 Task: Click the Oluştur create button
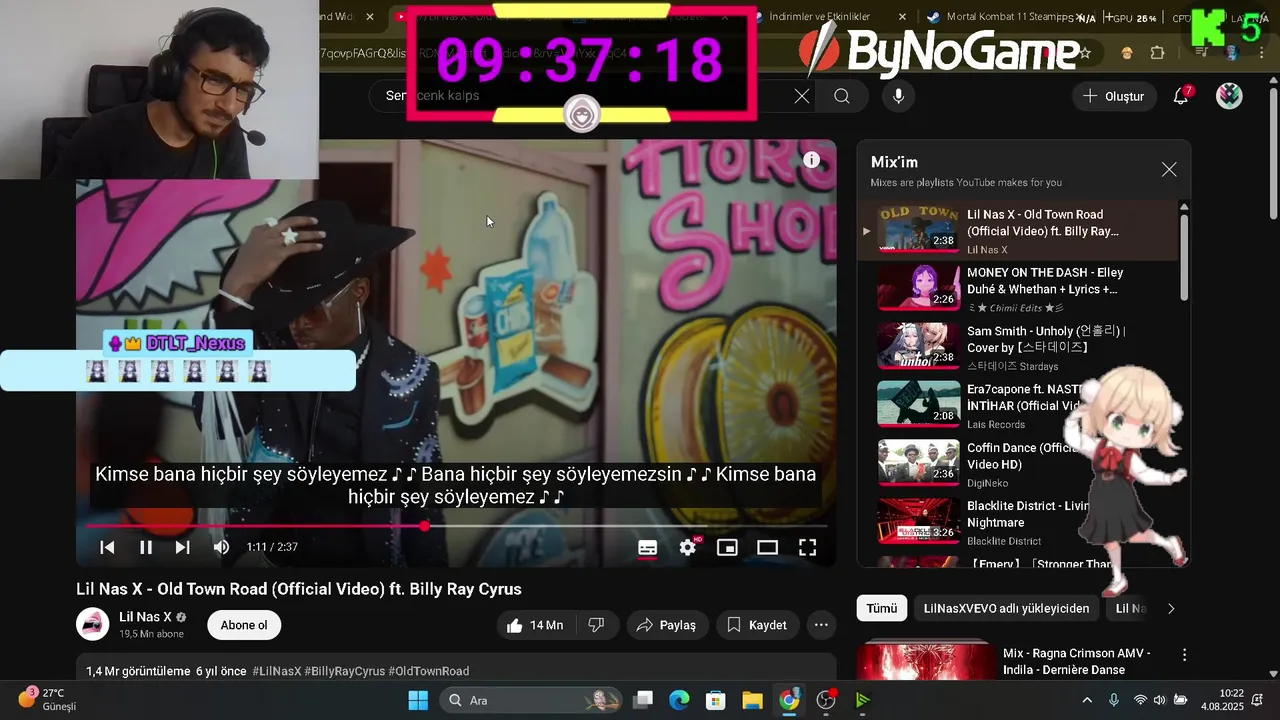click(1114, 96)
